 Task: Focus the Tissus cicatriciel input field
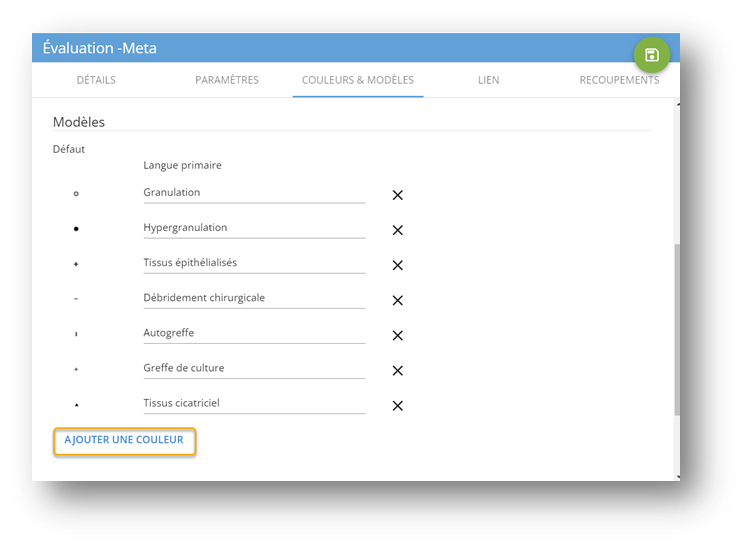pos(254,402)
